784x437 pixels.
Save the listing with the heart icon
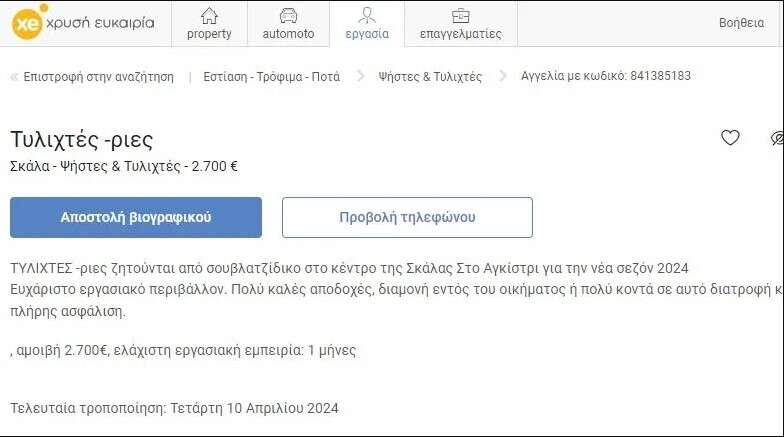730,138
